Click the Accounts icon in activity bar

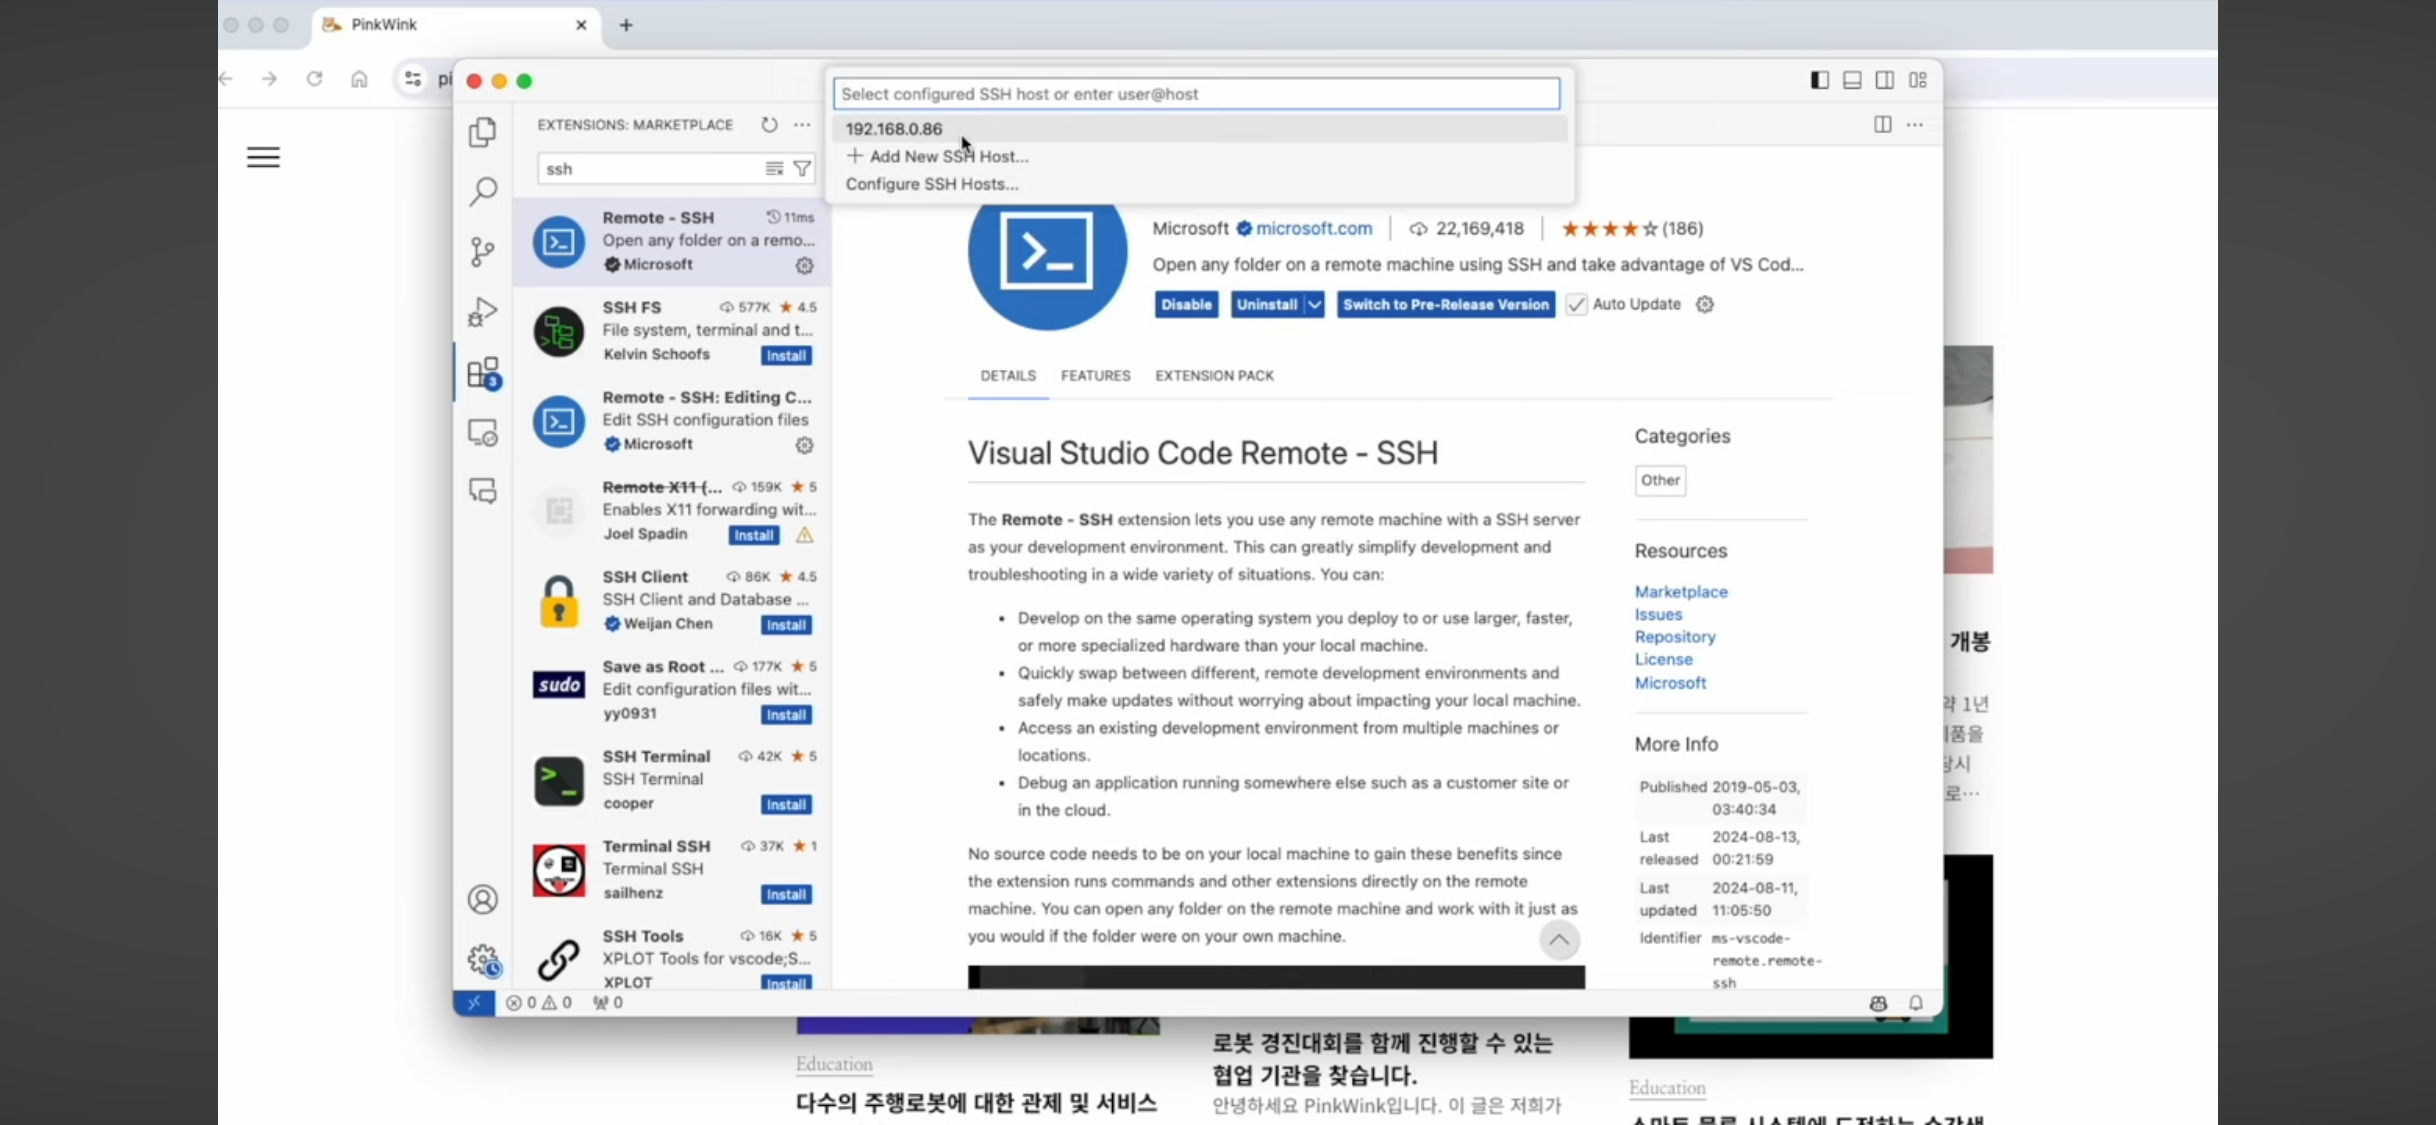pos(483,900)
